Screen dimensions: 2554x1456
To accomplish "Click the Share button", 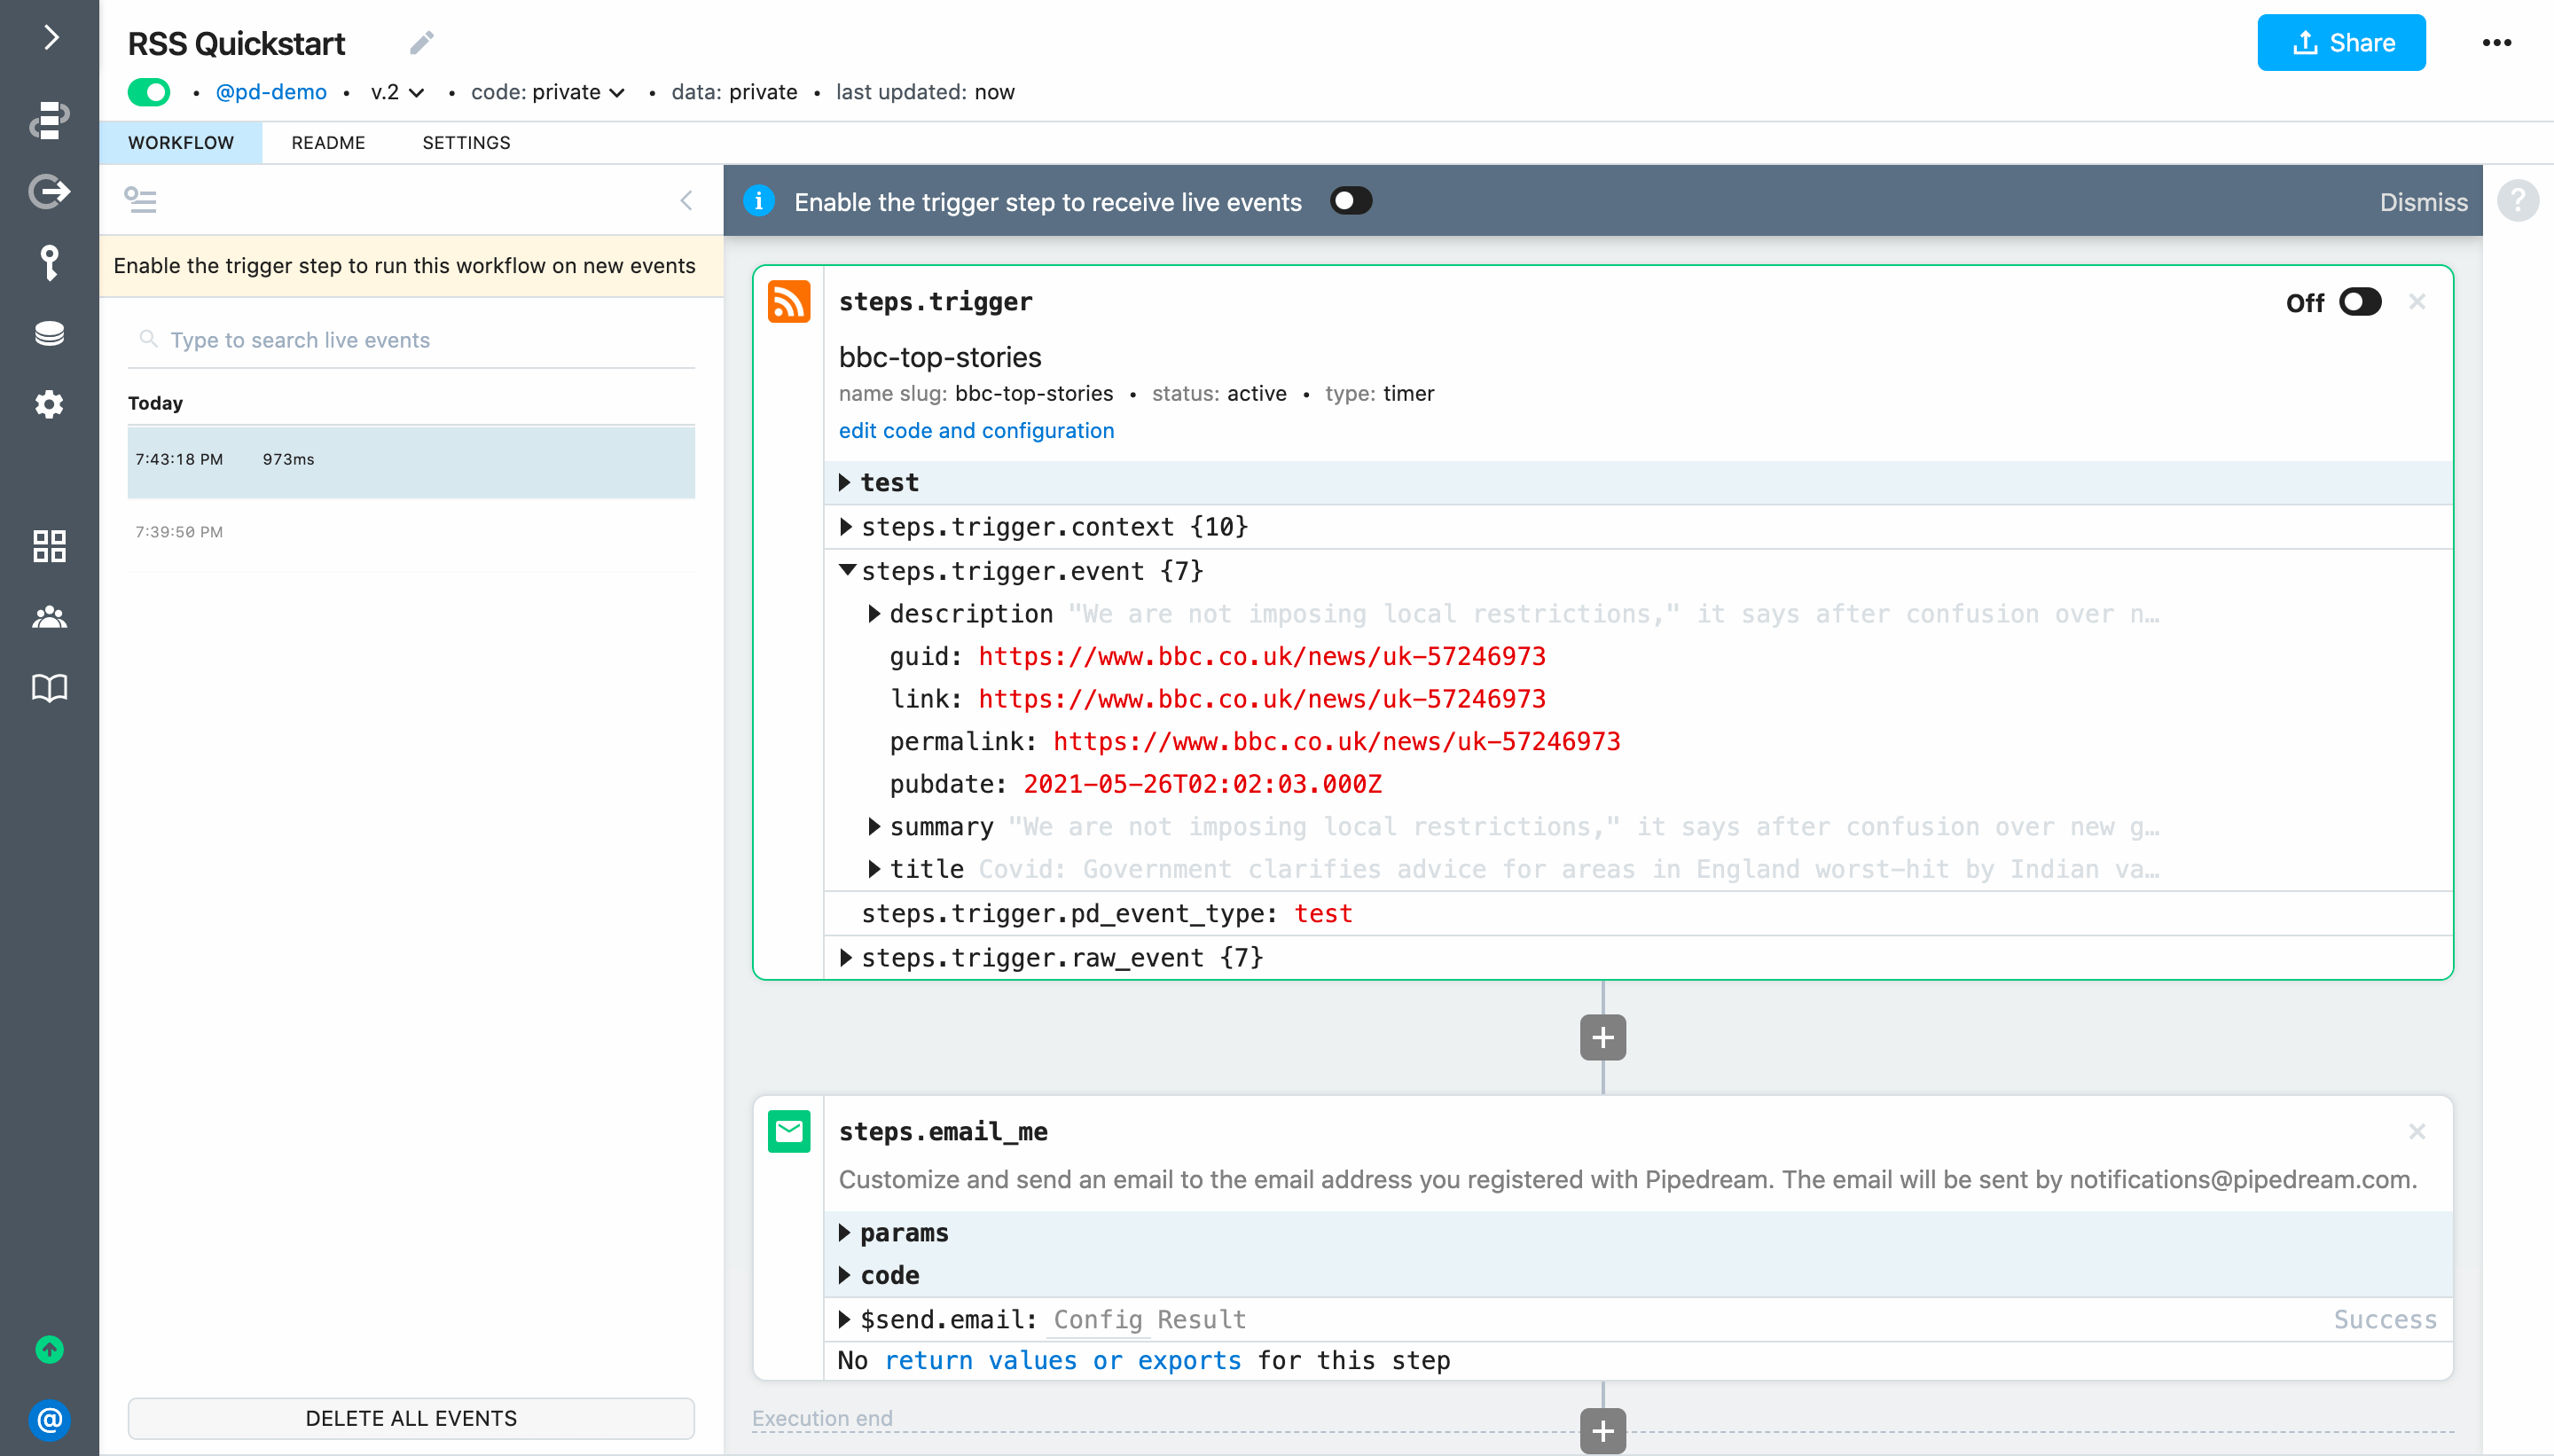I will pyautogui.click(x=2340, y=43).
